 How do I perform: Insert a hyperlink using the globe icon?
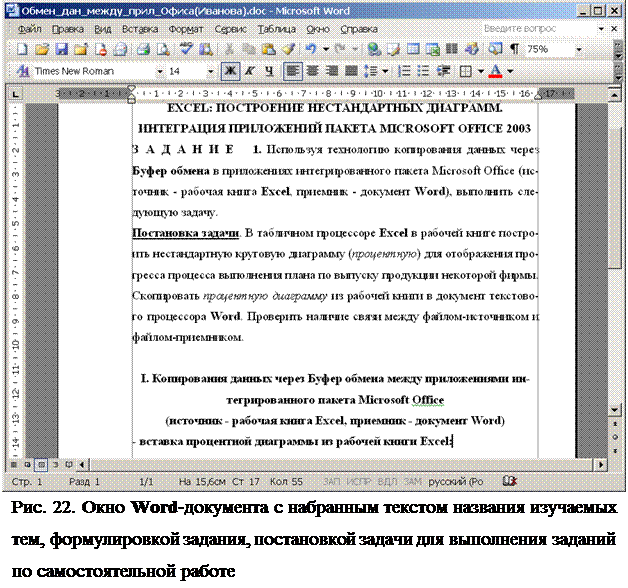coord(374,49)
